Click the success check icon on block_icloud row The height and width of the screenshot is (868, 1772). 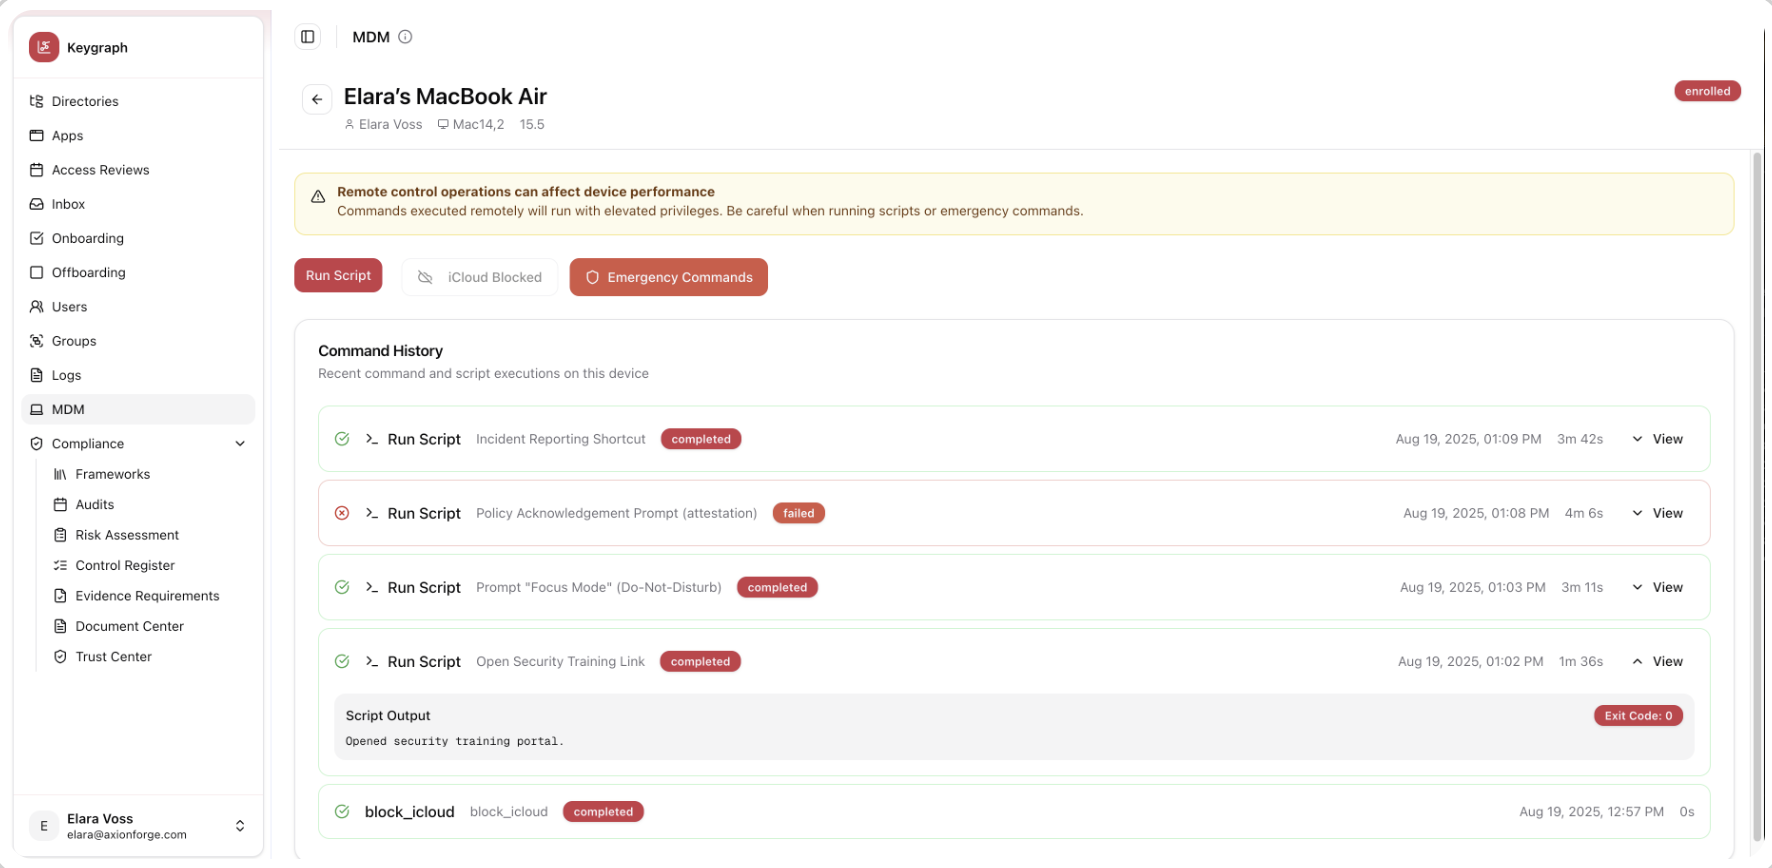342,812
